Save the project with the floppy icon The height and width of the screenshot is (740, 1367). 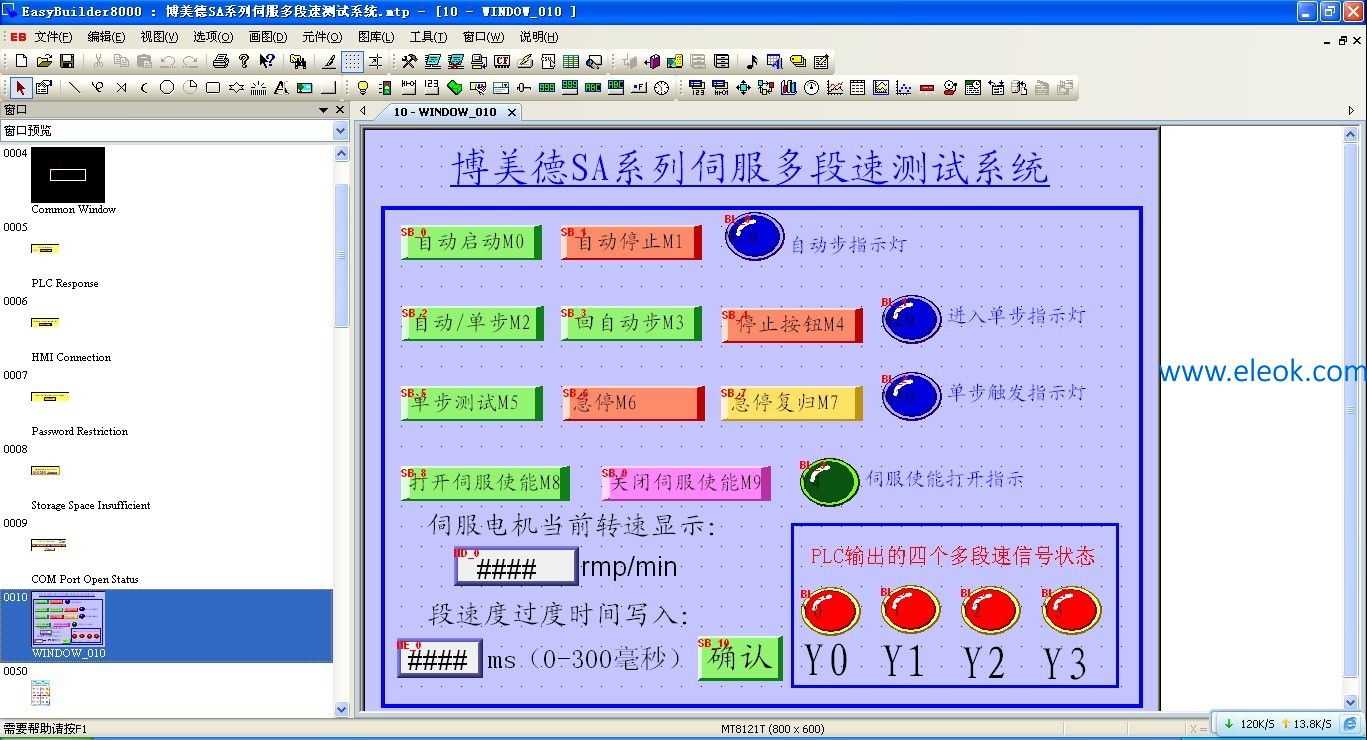[66, 61]
